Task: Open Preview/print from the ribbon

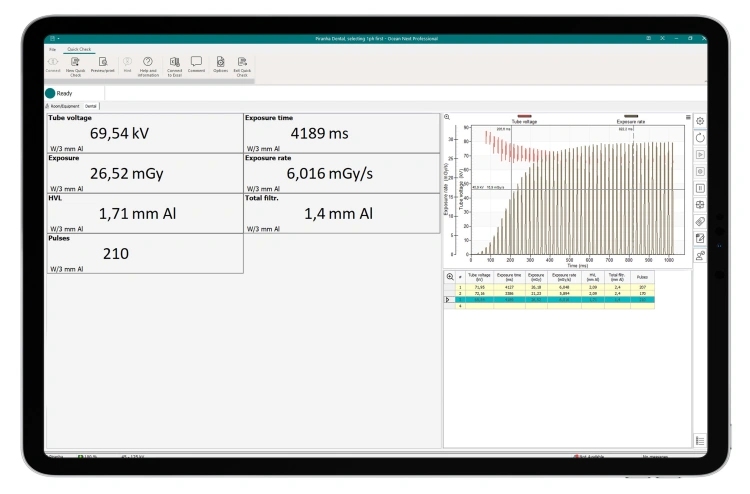Action: tap(102, 62)
